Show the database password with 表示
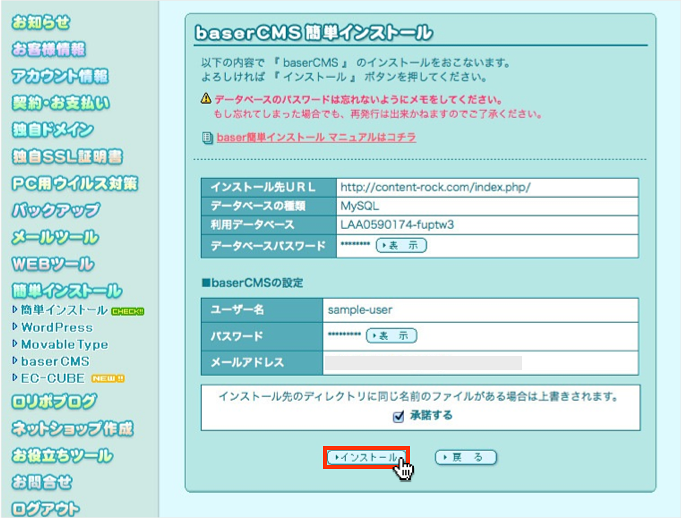The height and width of the screenshot is (518, 681). point(401,245)
